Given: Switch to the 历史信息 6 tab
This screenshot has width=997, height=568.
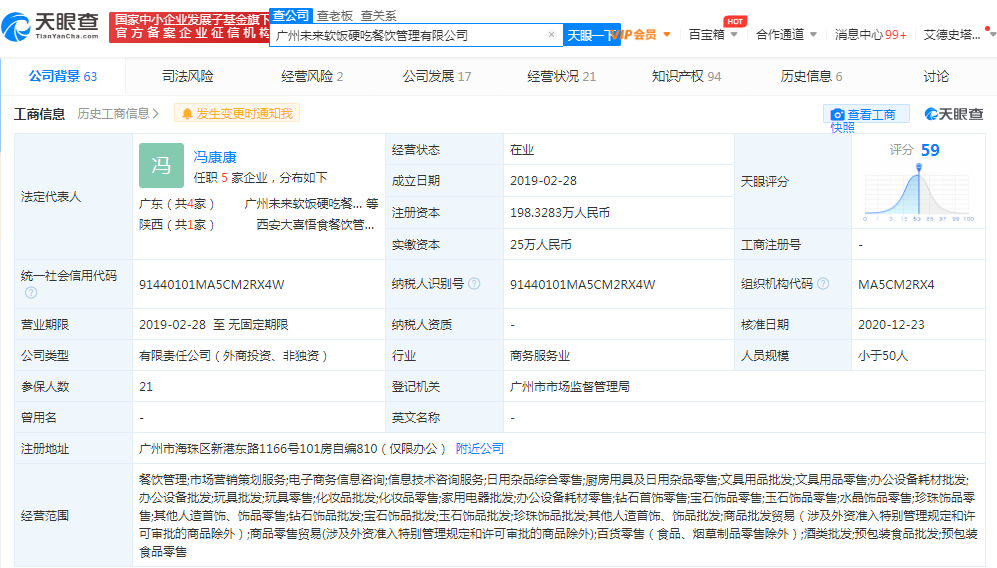Looking at the screenshot, I should click(x=811, y=76).
